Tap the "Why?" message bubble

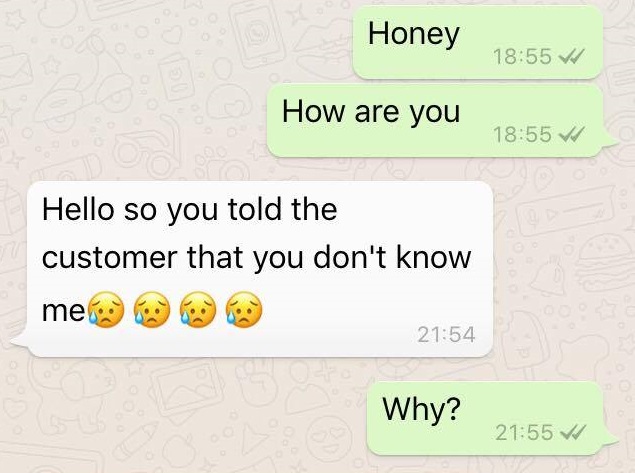(x=488, y=419)
